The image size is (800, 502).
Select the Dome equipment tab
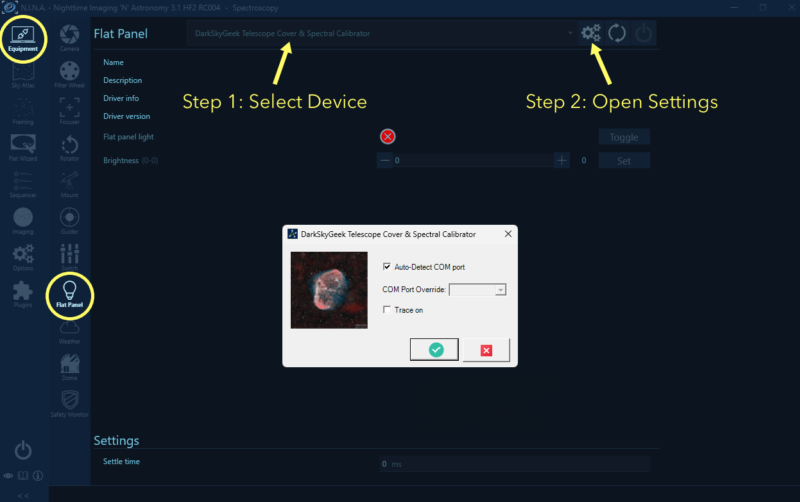click(69, 368)
